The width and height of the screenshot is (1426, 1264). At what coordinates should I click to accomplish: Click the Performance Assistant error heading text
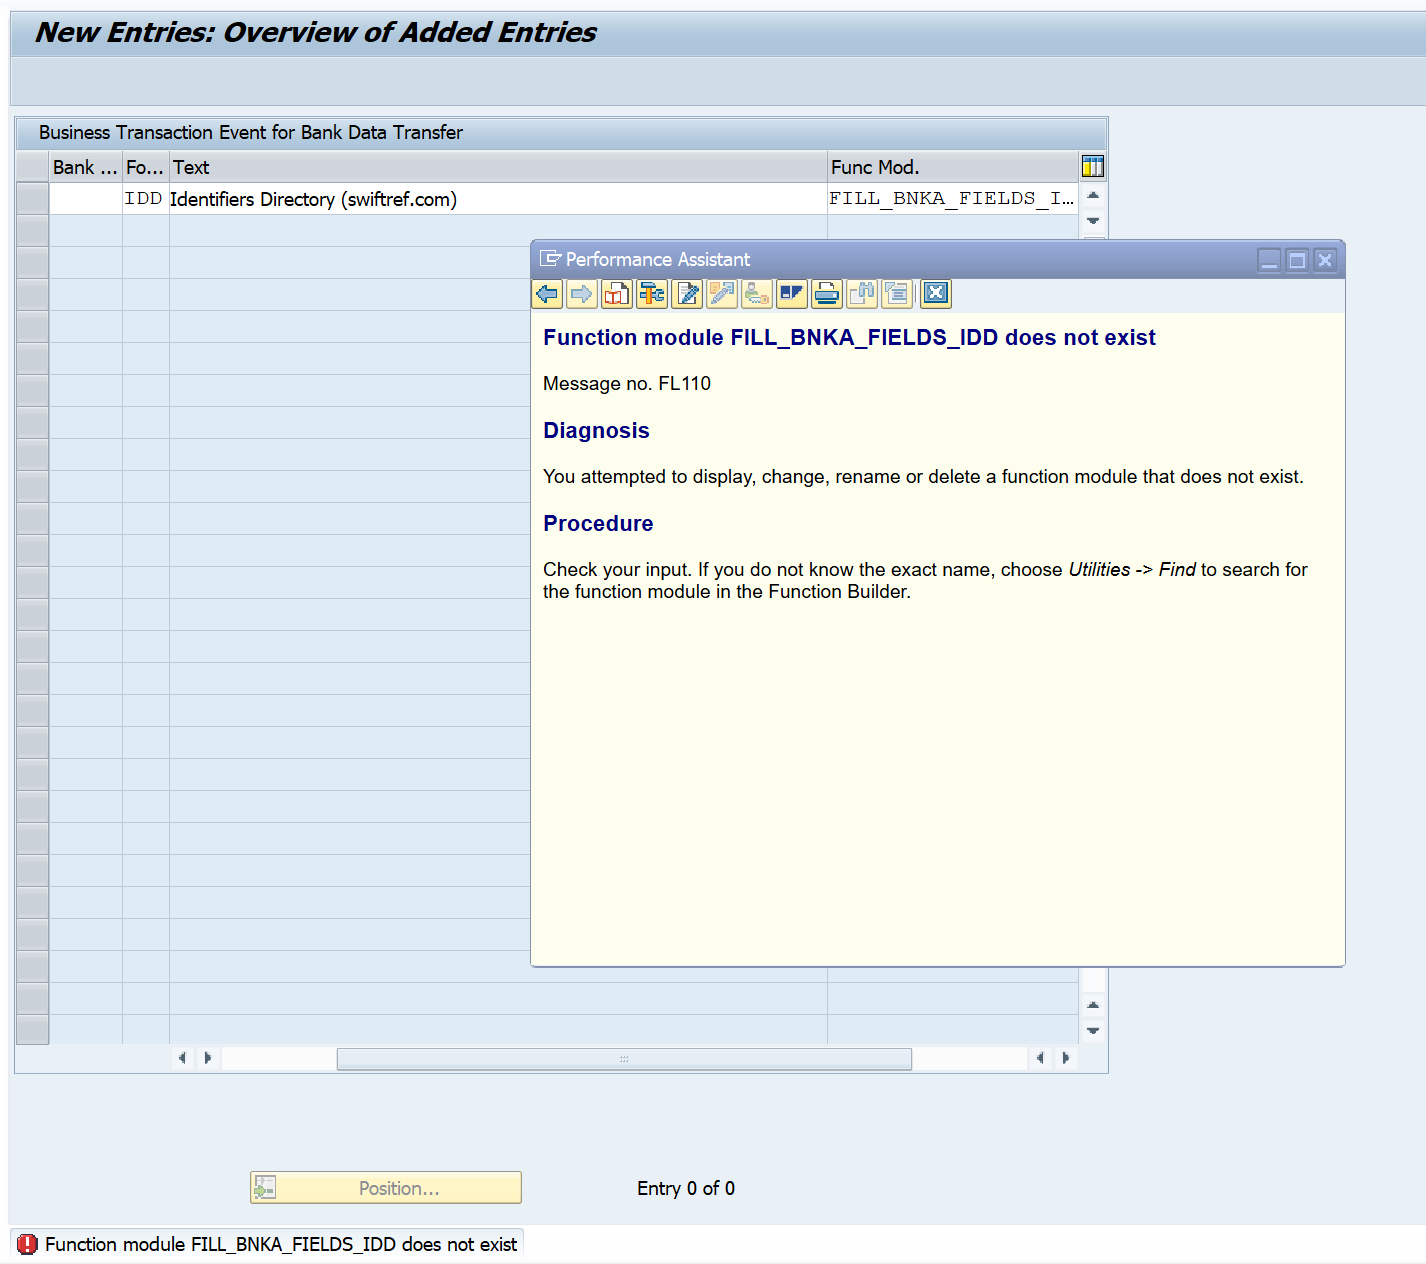pyautogui.click(x=849, y=338)
